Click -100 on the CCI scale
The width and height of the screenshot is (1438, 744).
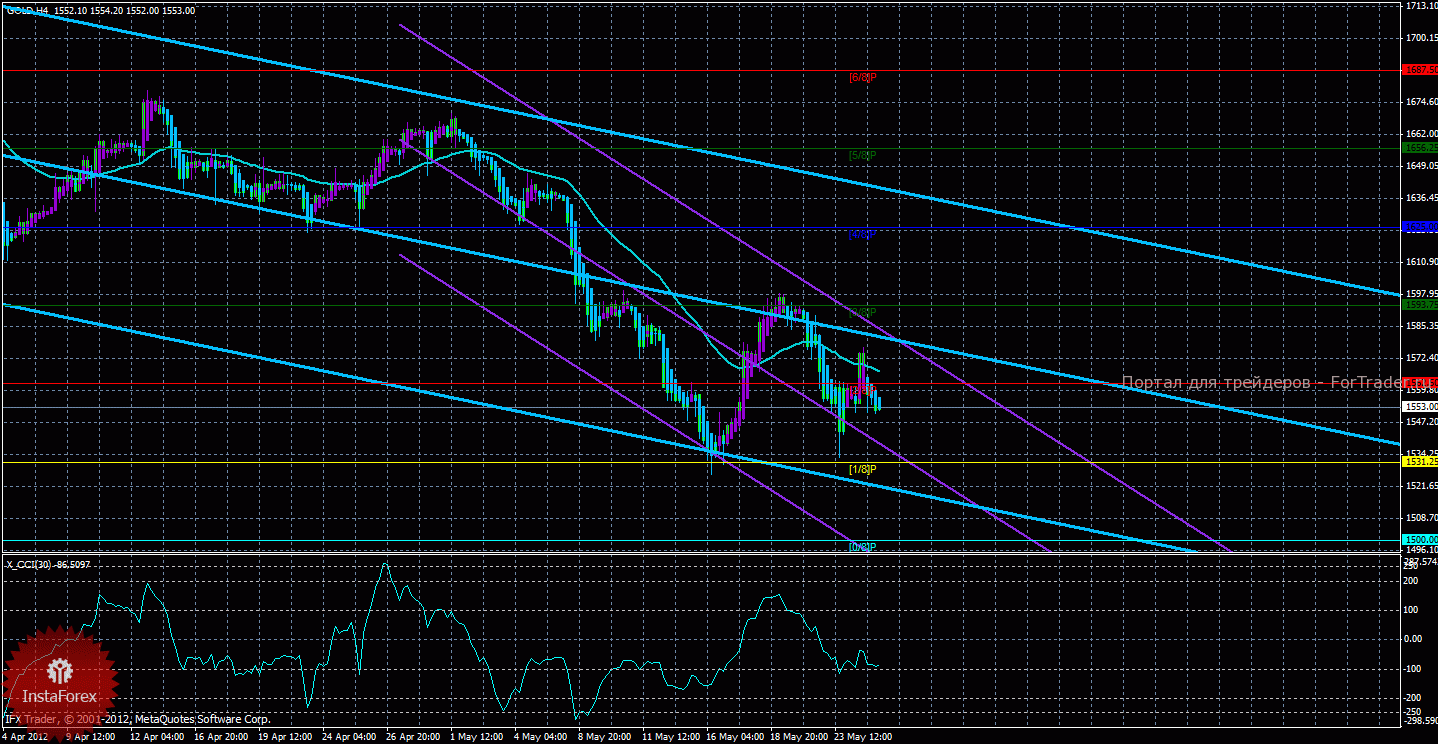pos(1413,668)
